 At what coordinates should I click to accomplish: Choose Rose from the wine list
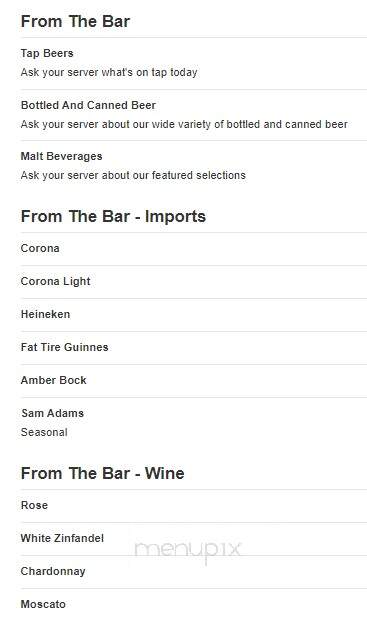click(34, 505)
